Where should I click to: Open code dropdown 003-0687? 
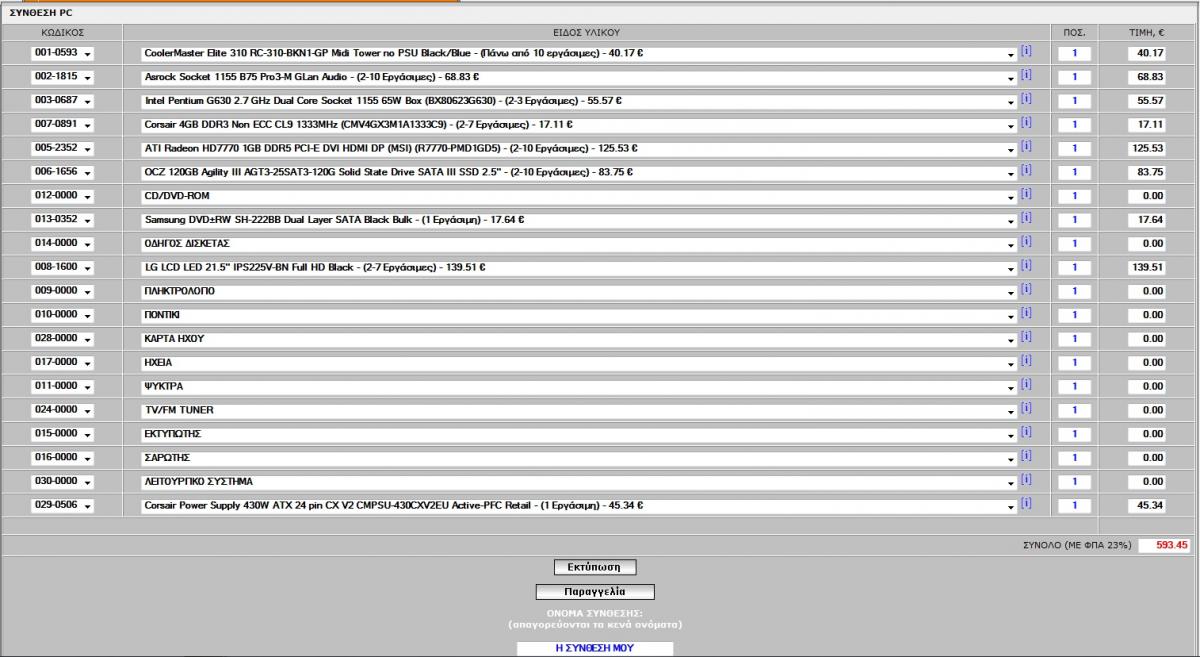(x=62, y=101)
